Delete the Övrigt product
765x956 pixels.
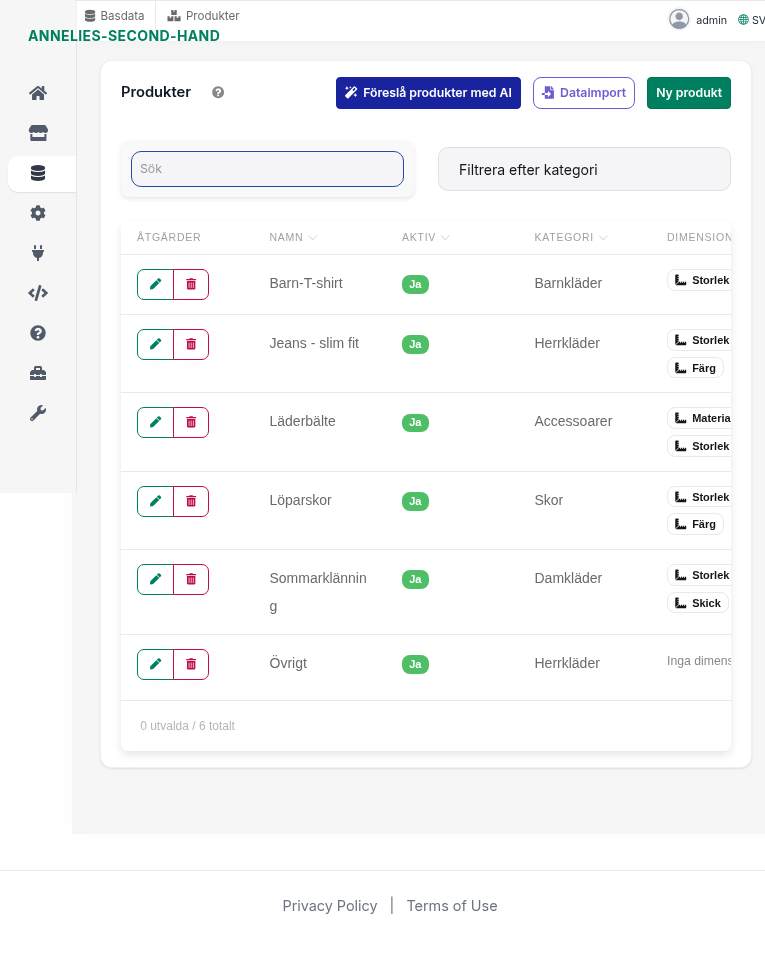[x=191, y=664]
